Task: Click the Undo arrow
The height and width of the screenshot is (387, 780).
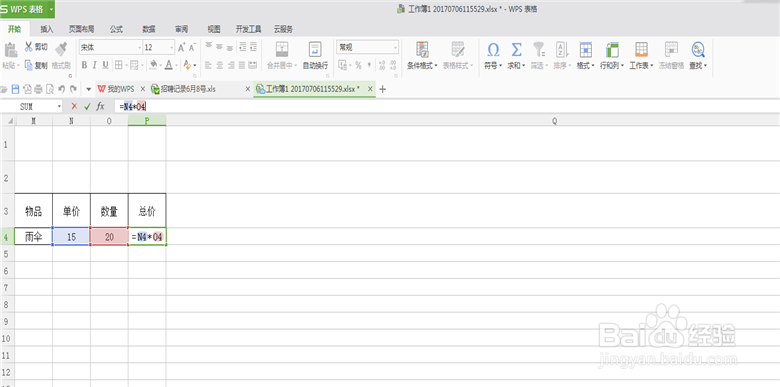Action: point(61,89)
